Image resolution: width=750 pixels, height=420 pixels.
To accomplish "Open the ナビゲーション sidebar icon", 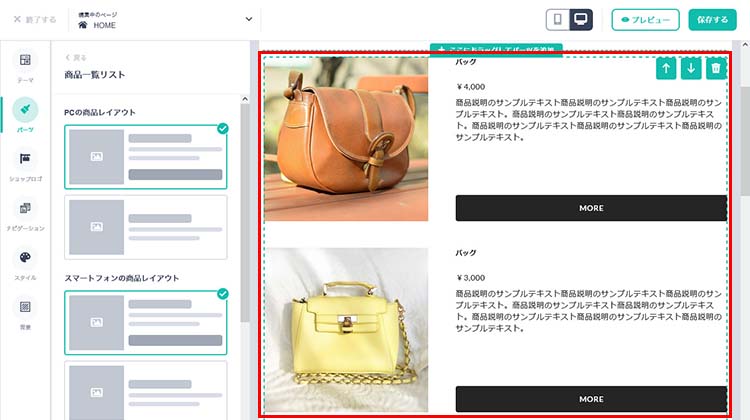I will tap(25, 208).
